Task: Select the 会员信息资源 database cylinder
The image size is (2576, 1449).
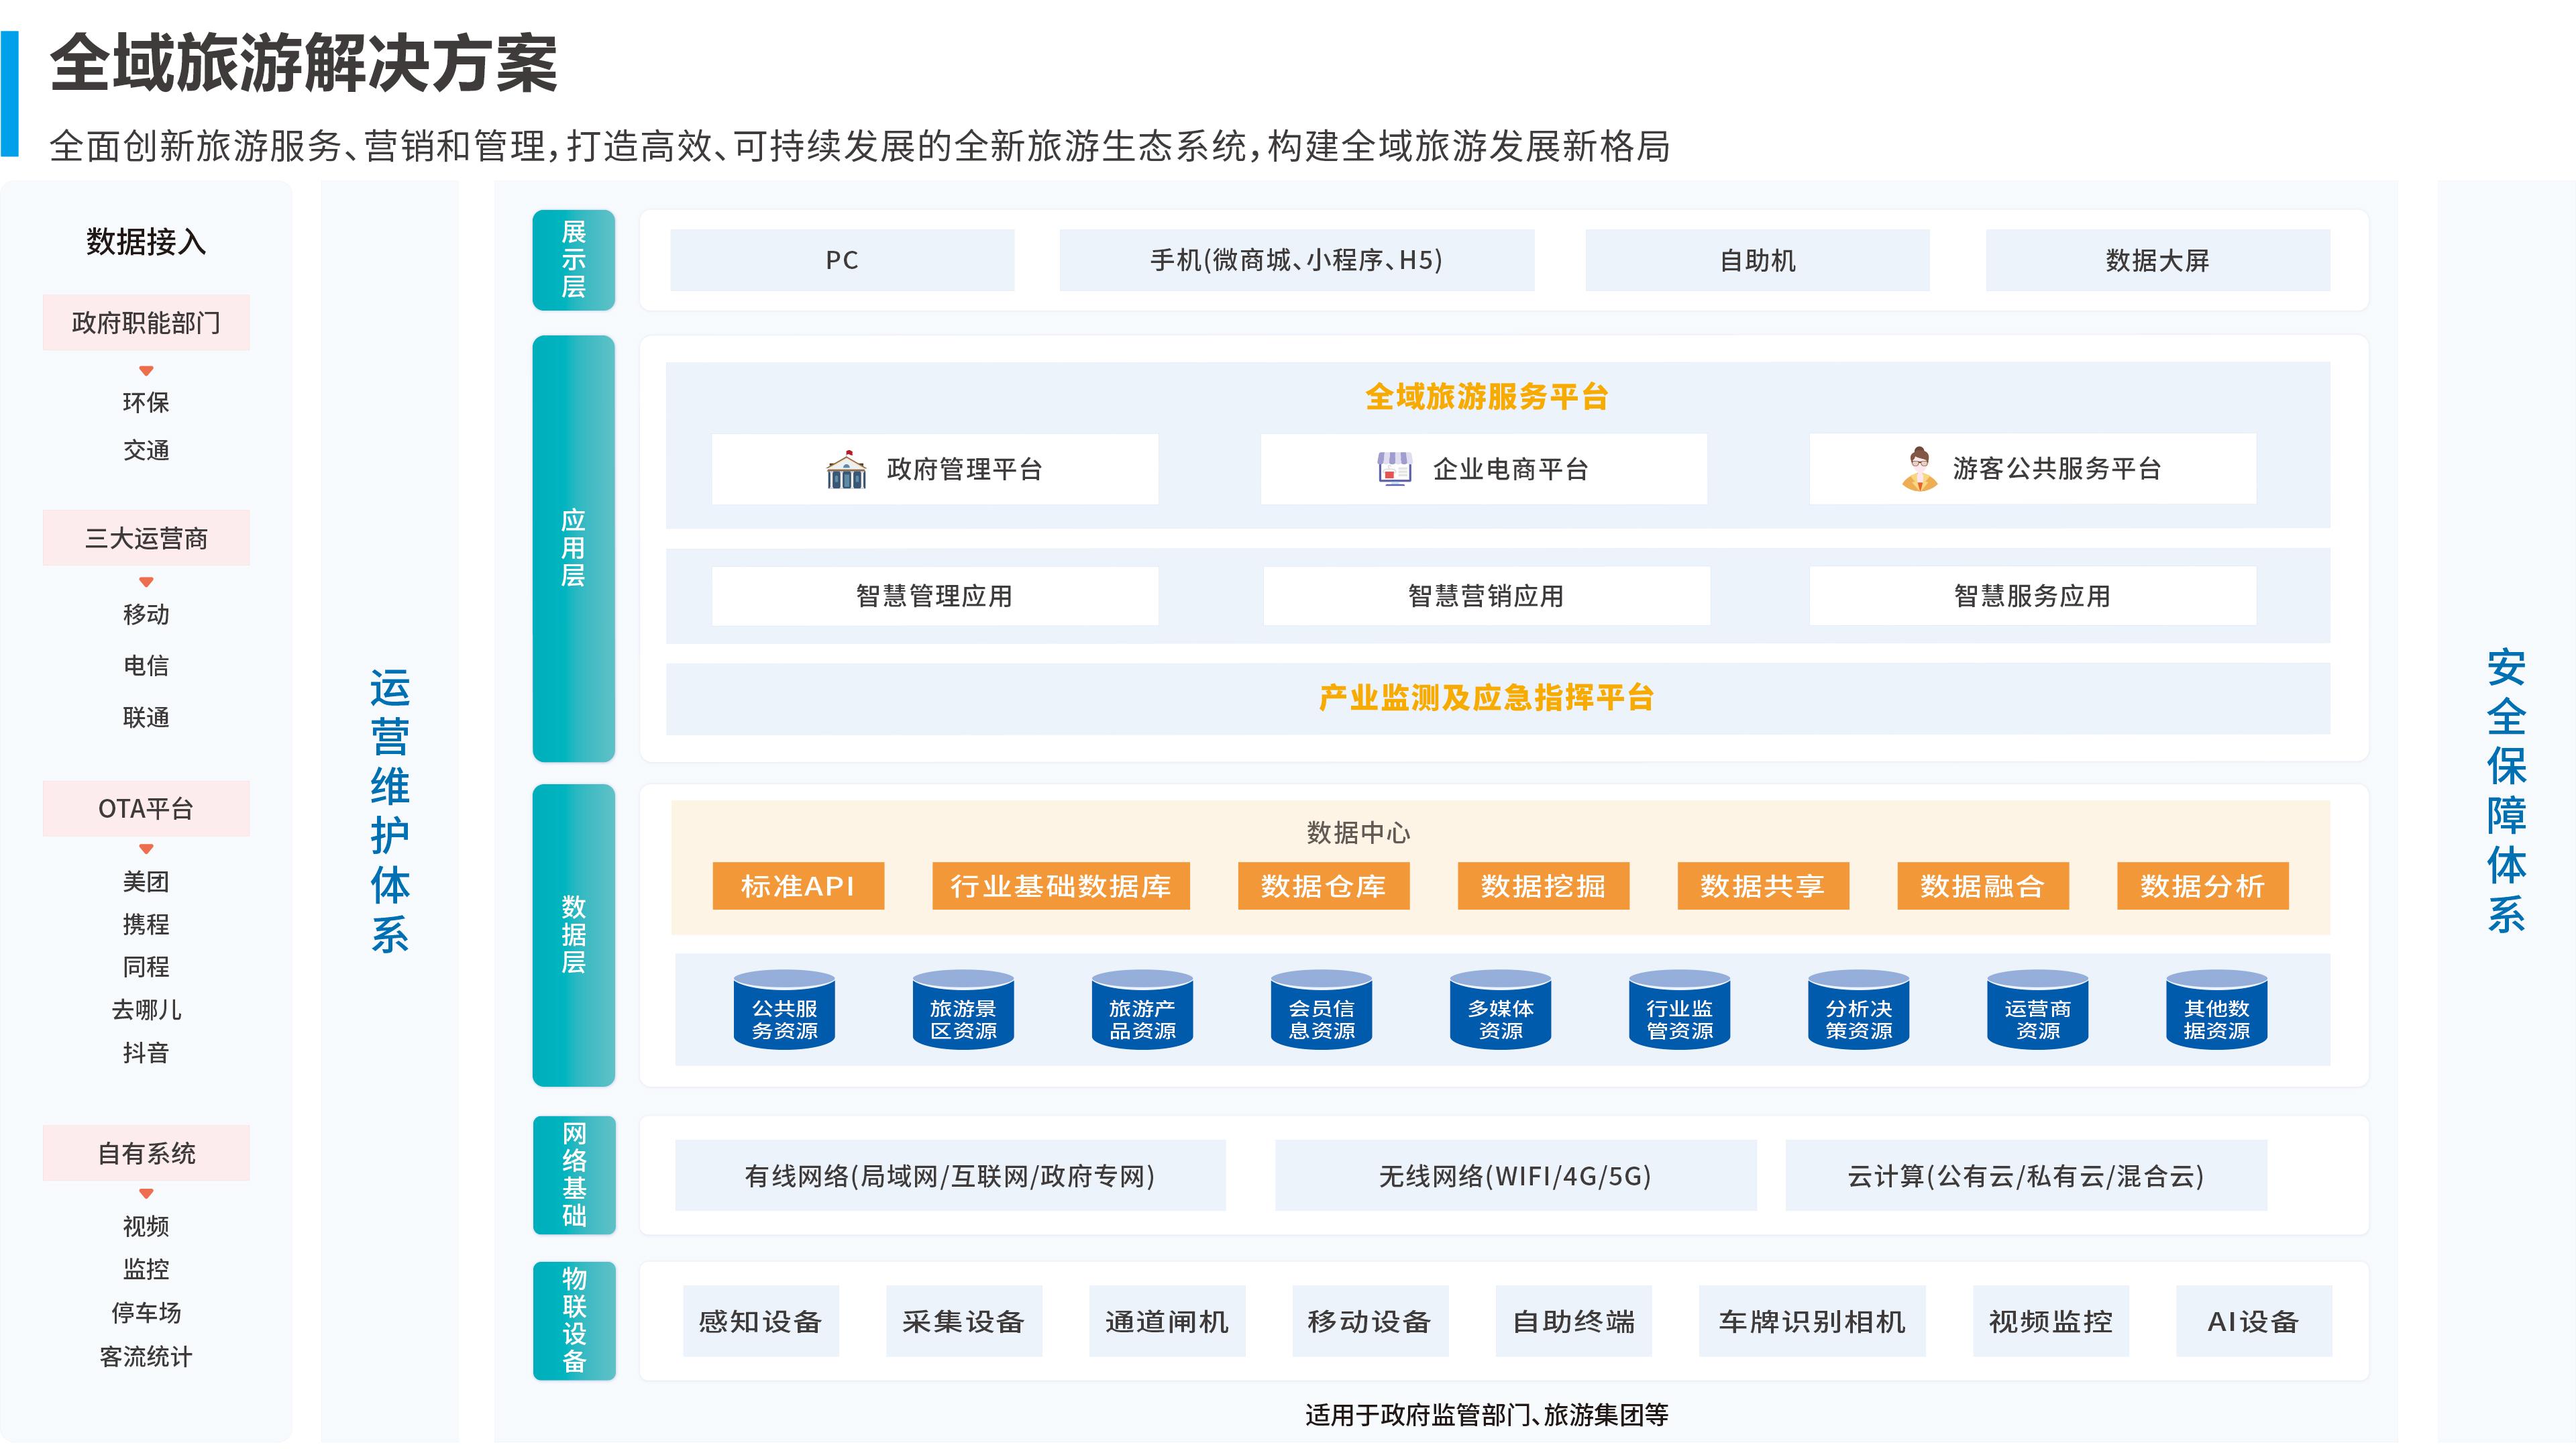Action: (1321, 1011)
